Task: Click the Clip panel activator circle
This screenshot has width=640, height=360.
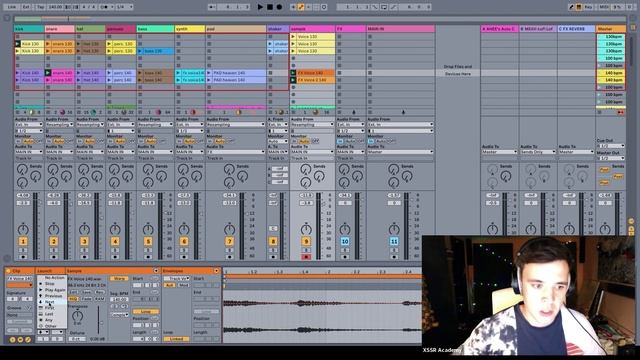Action: 8,271
